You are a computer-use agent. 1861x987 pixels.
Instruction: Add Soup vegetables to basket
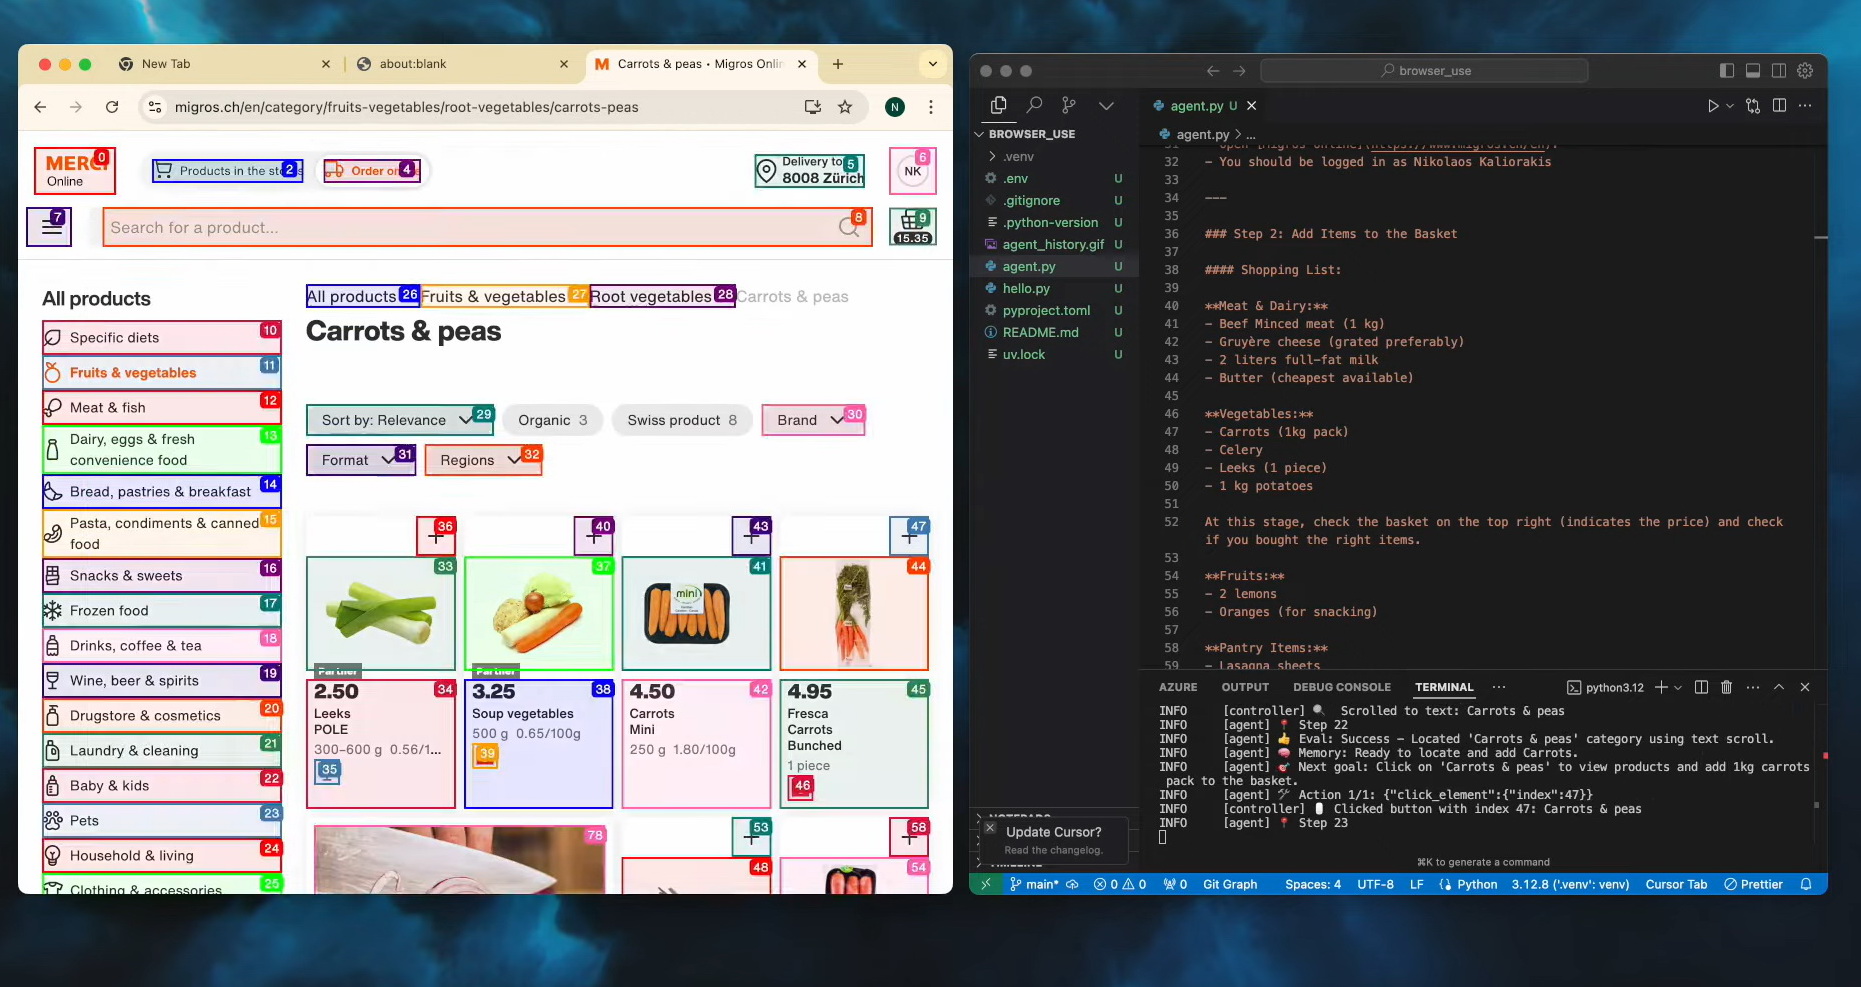coord(594,536)
